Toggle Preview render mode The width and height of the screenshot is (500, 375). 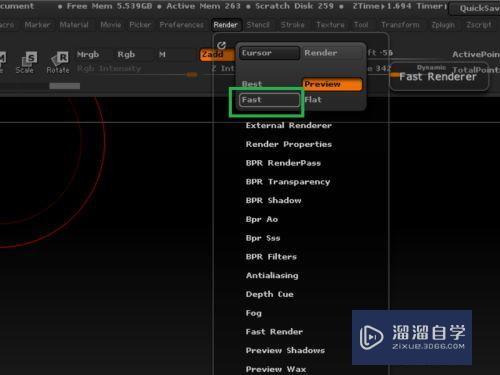pyautogui.click(x=332, y=84)
